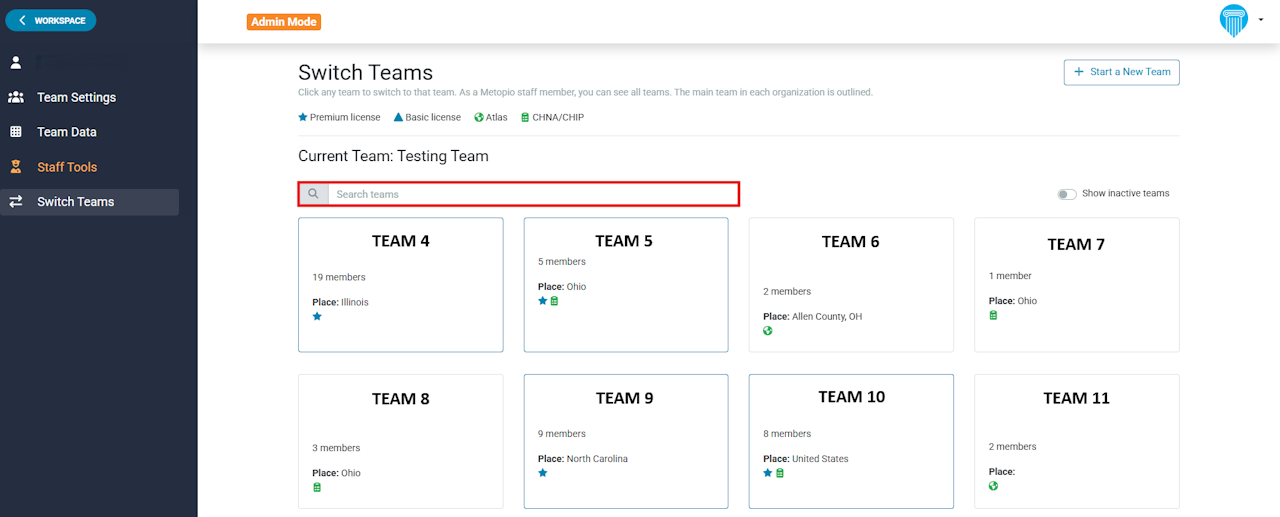Click the Atlas globe icon on Team 6
Viewport: 1280px width, 517px height.
click(768, 331)
